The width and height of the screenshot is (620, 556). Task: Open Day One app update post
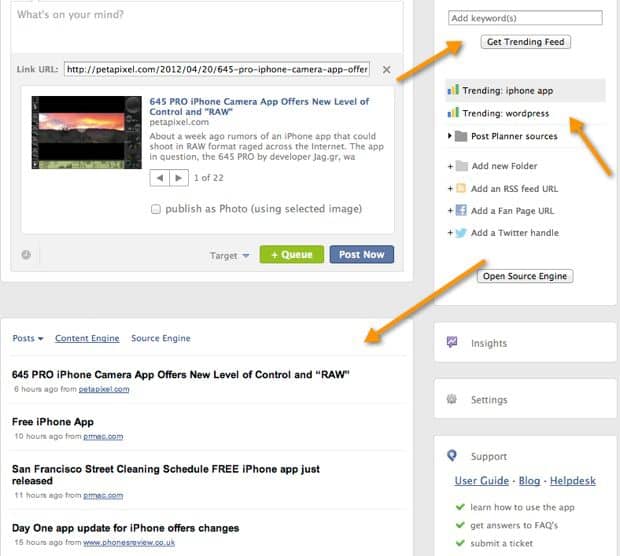125,528
